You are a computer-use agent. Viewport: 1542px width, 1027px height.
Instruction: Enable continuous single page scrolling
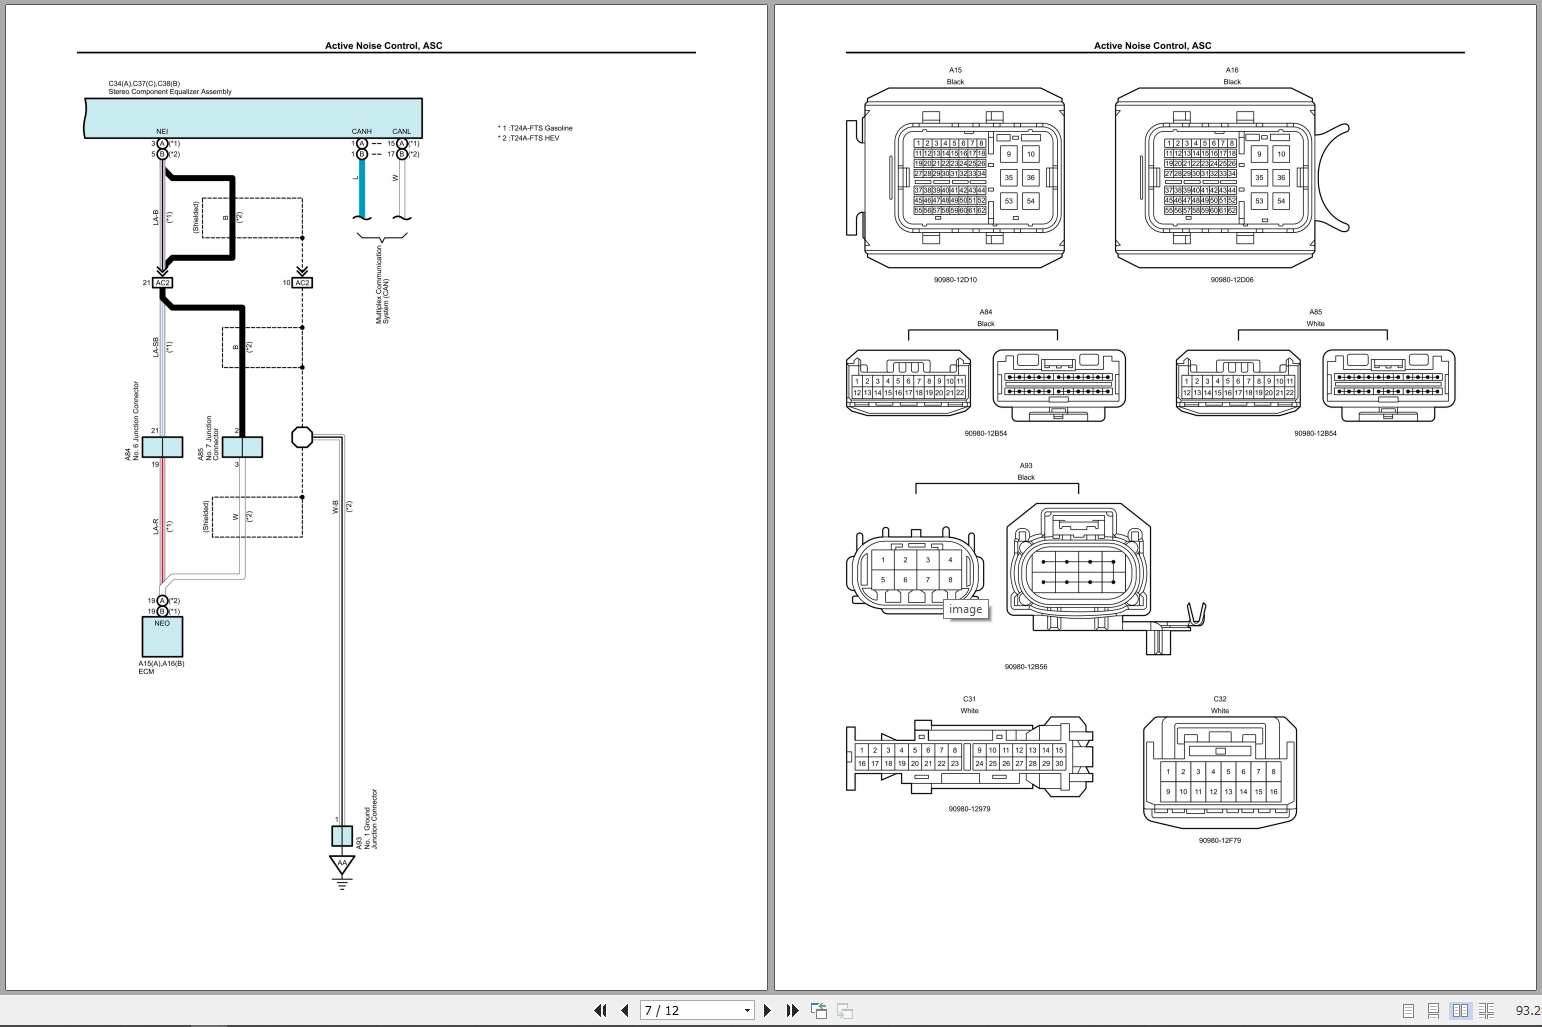click(x=1433, y=1010)
